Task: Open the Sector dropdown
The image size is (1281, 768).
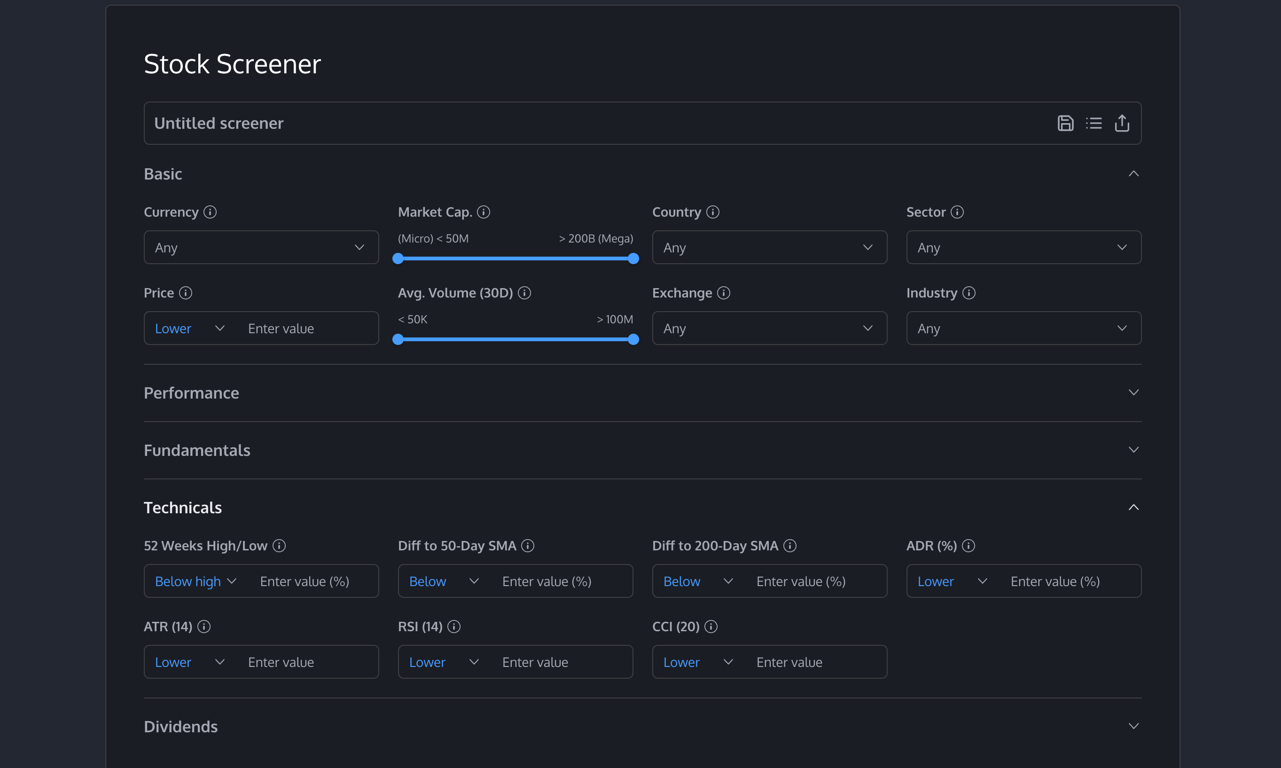Action: pos(1023,247)
